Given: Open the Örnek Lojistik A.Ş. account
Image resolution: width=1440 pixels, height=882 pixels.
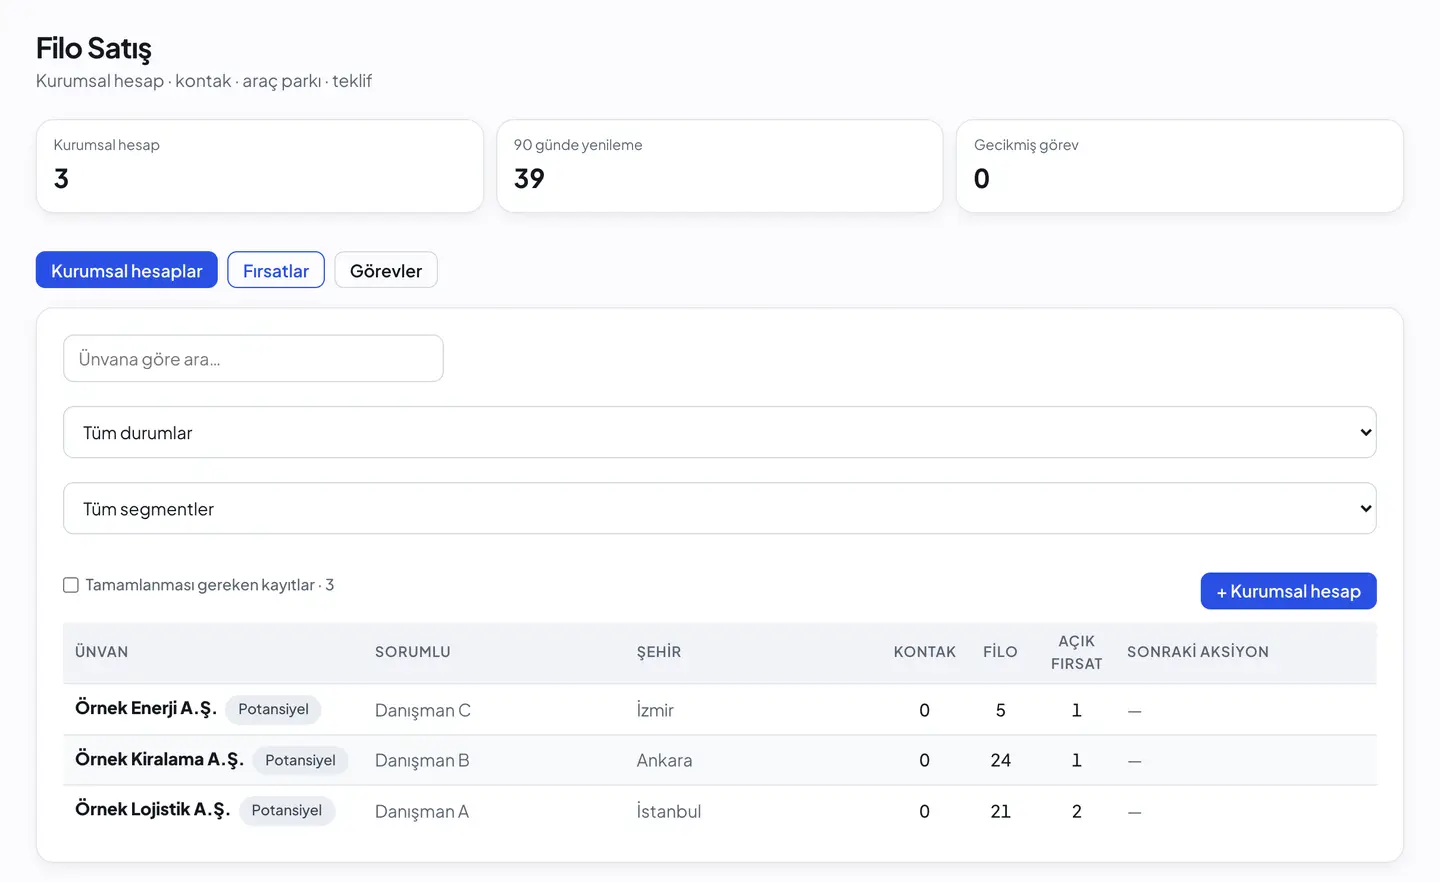Looking at the screenshot, I should pos(152,809).
